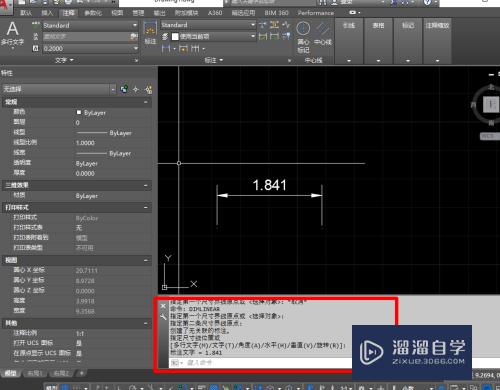Click the Select Objects crosshair icon in Properties
Image resolution: width=500 pixels, height=390 pixels.
(136, 89)
